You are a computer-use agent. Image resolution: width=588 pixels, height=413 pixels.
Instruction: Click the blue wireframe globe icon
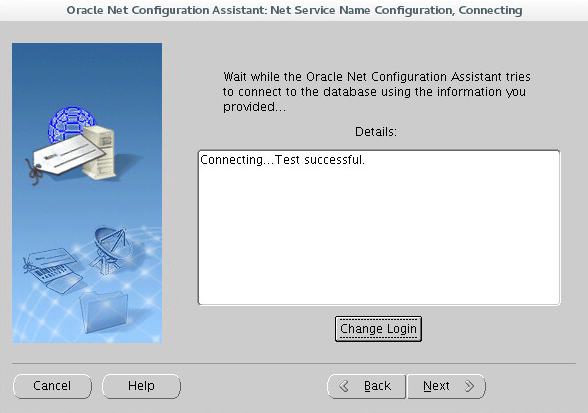70,123
